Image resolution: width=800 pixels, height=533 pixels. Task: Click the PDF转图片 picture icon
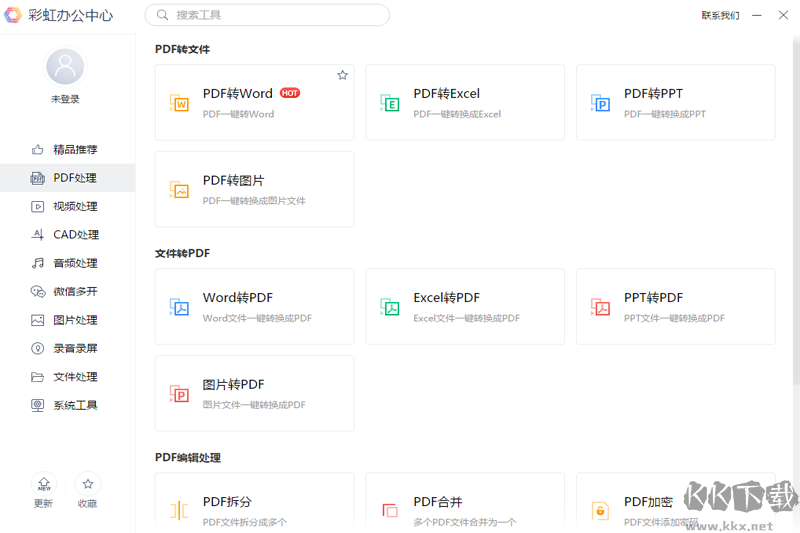click(x=180, y=190)
